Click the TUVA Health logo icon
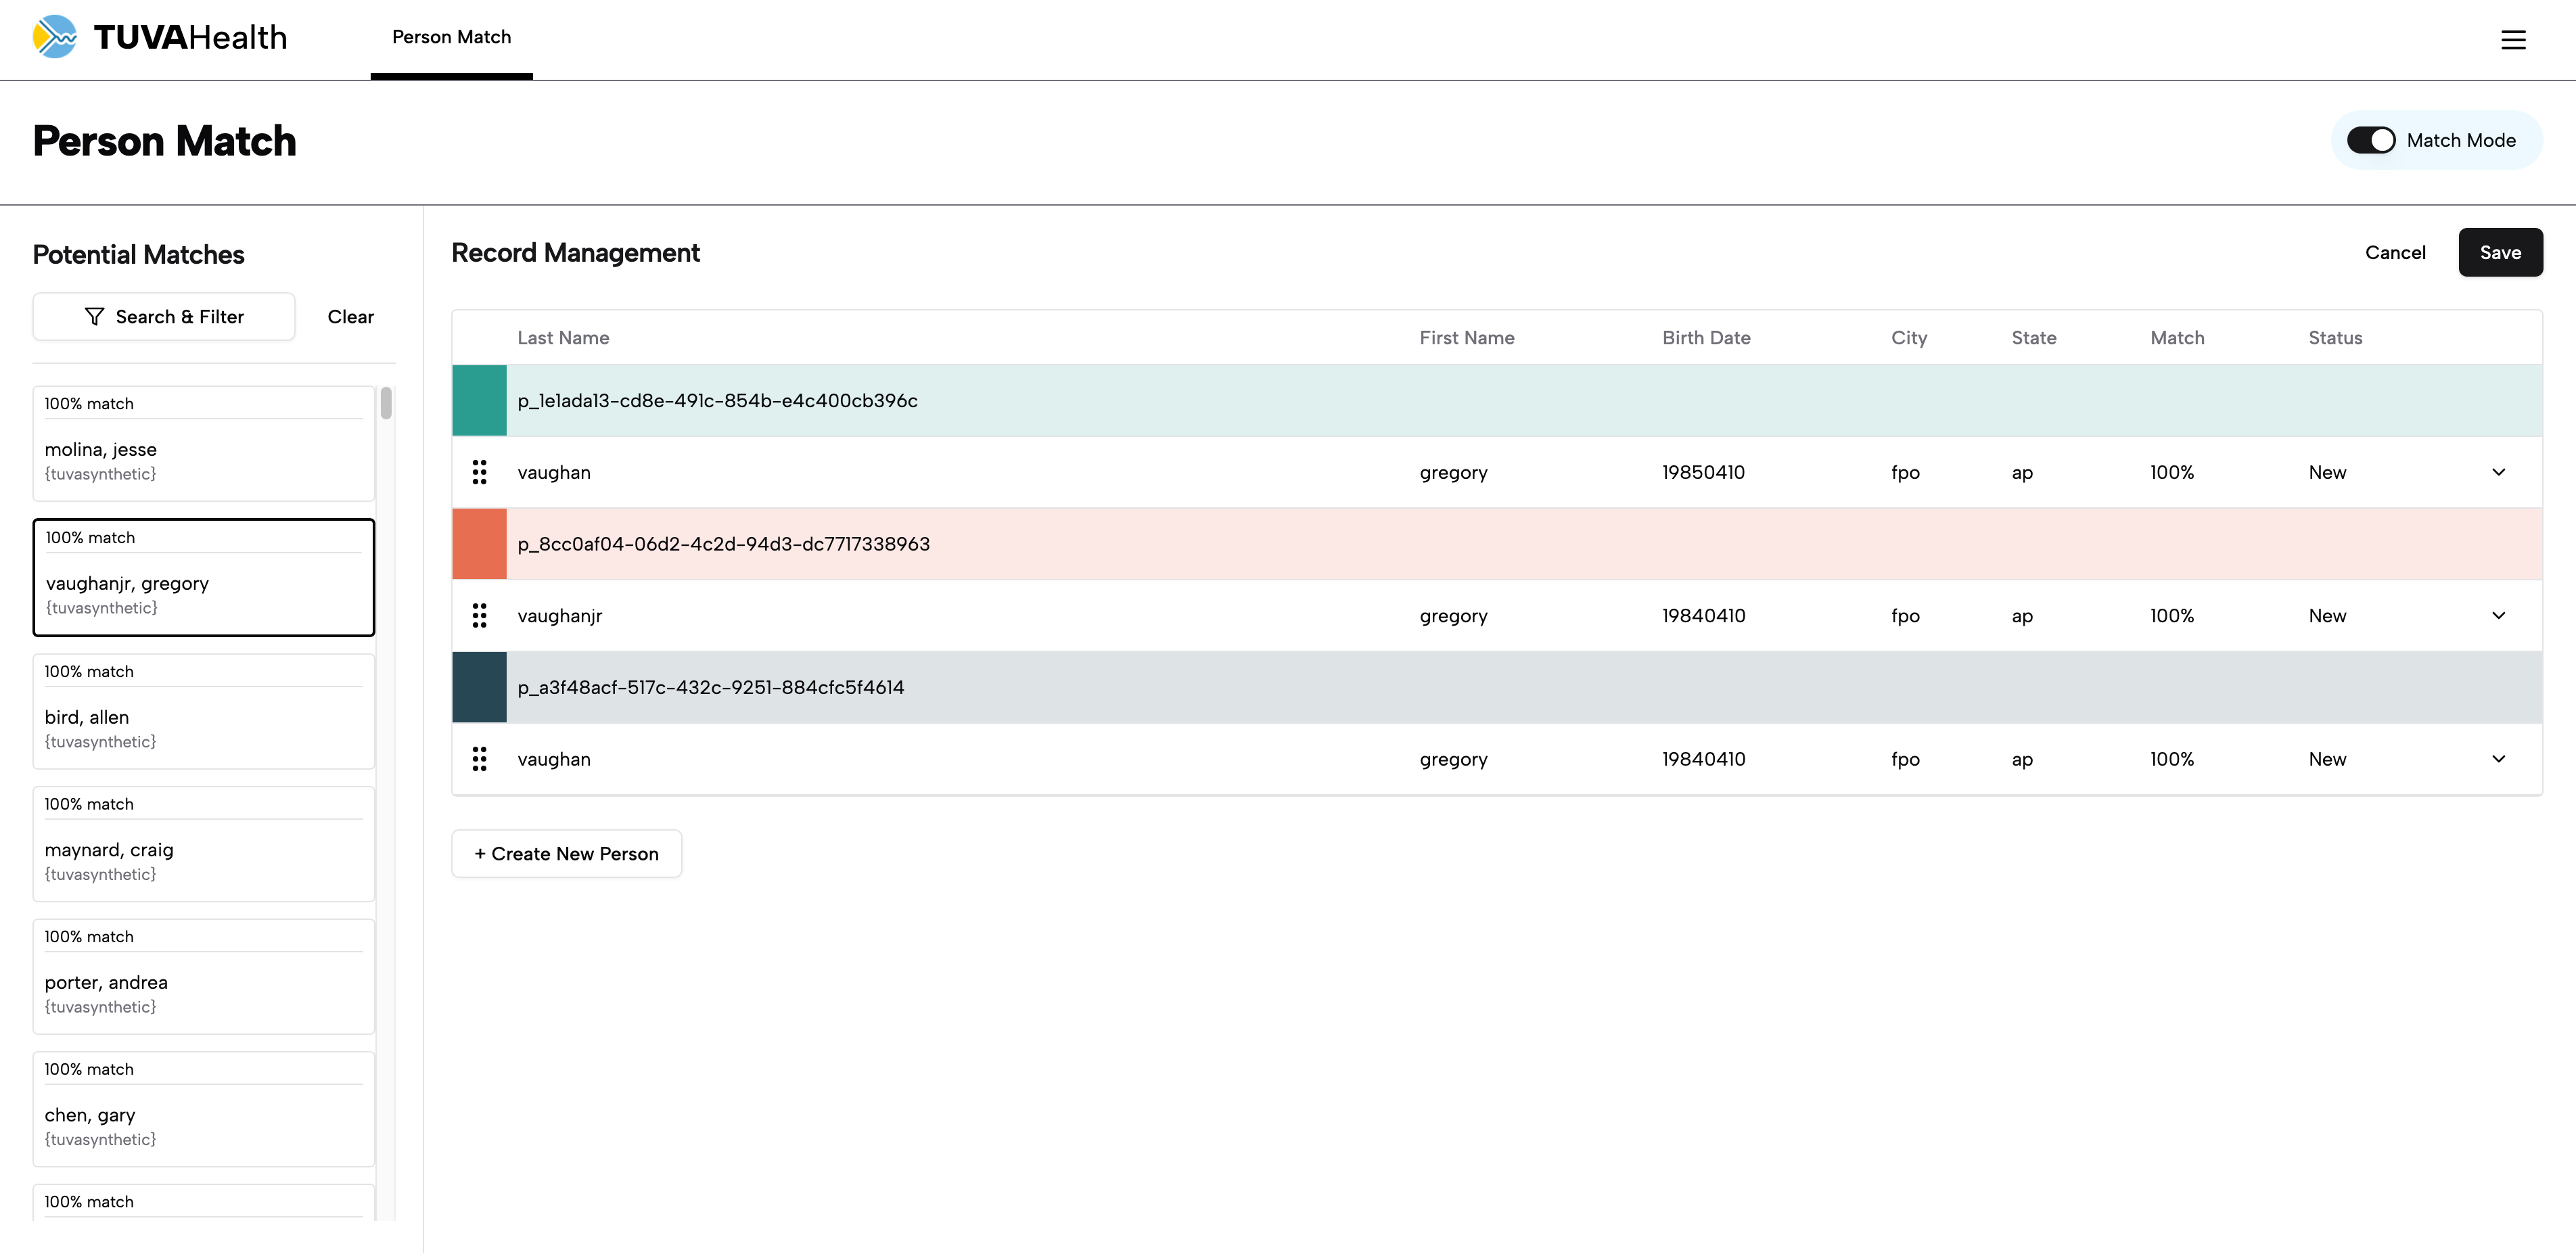This screenshot has width=2576, height=1254. 54,37
